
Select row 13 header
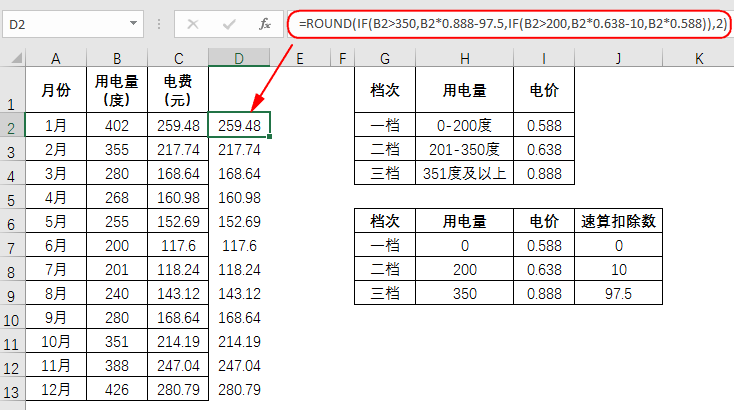point(12,390)
